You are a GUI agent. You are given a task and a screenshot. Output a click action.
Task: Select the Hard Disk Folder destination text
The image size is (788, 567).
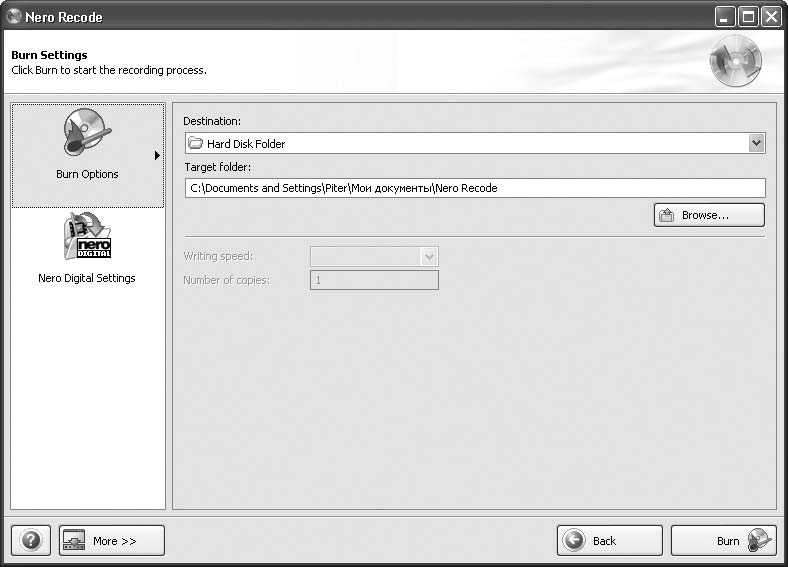pyautogui.click(x=246, y=144)
